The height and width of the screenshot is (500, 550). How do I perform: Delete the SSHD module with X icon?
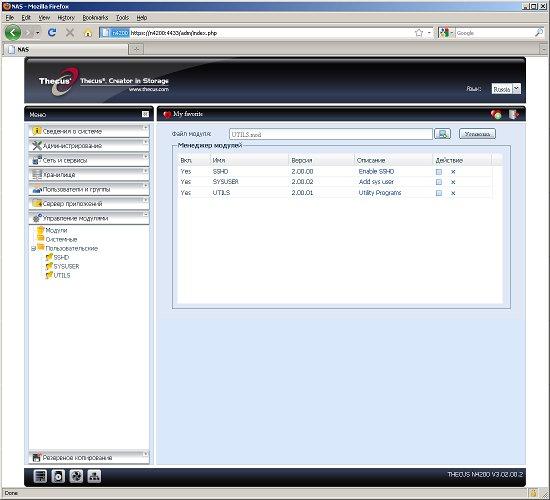(x=453, y=172)
